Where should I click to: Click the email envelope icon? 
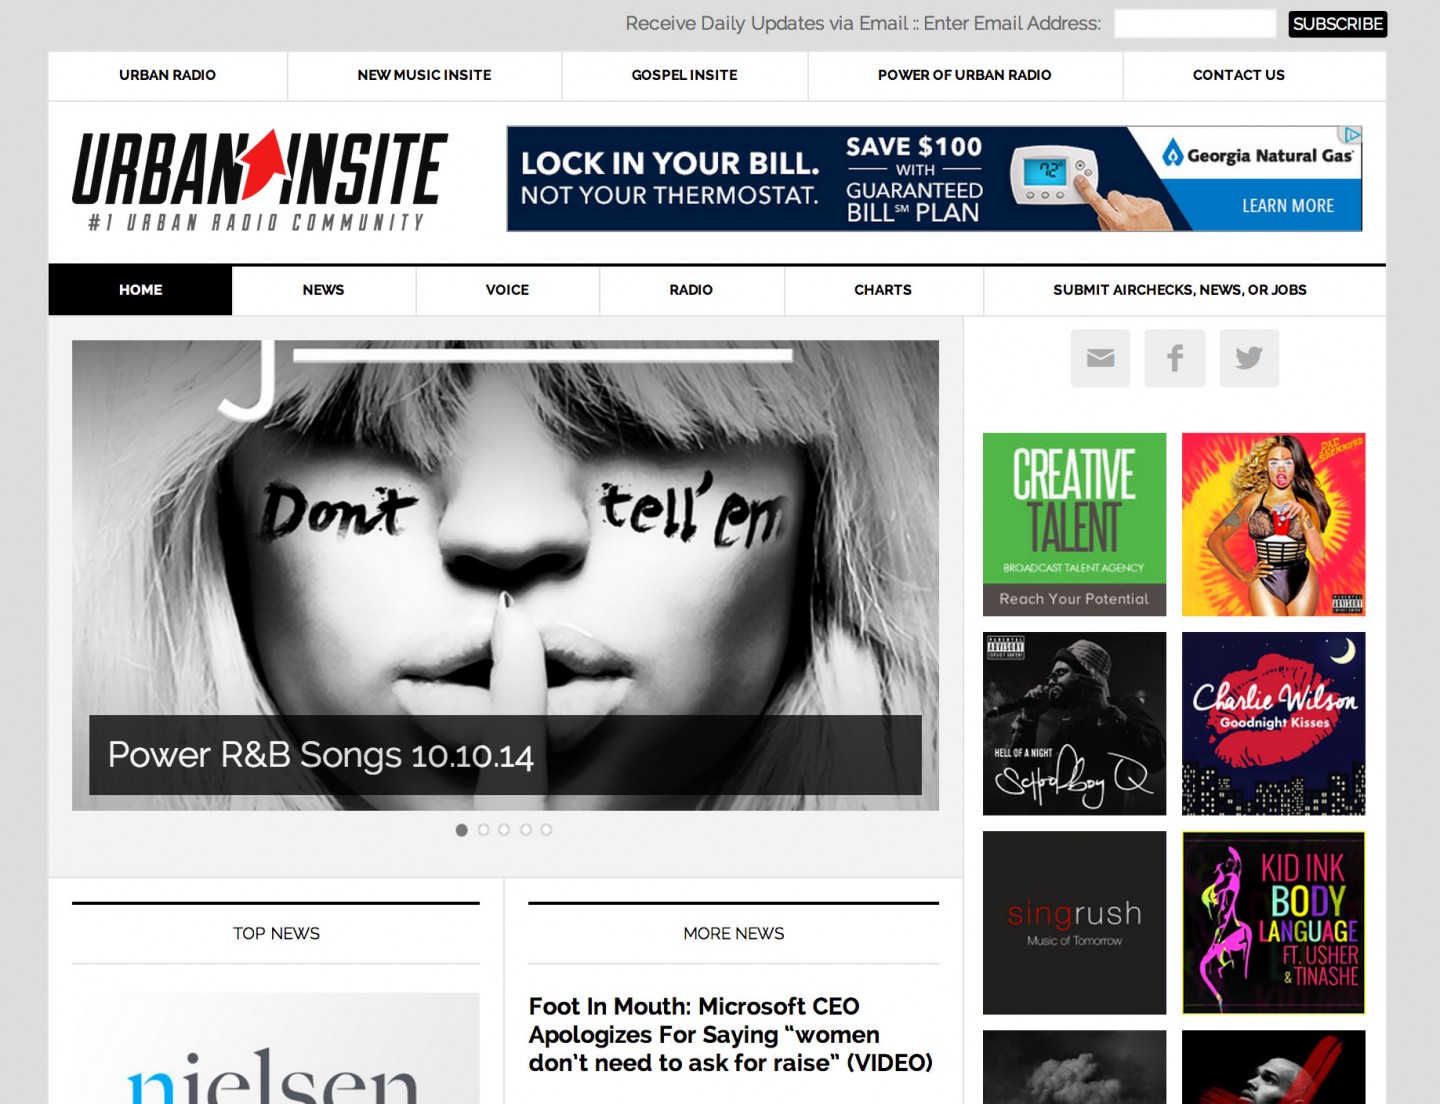(x=1100, y=358)
